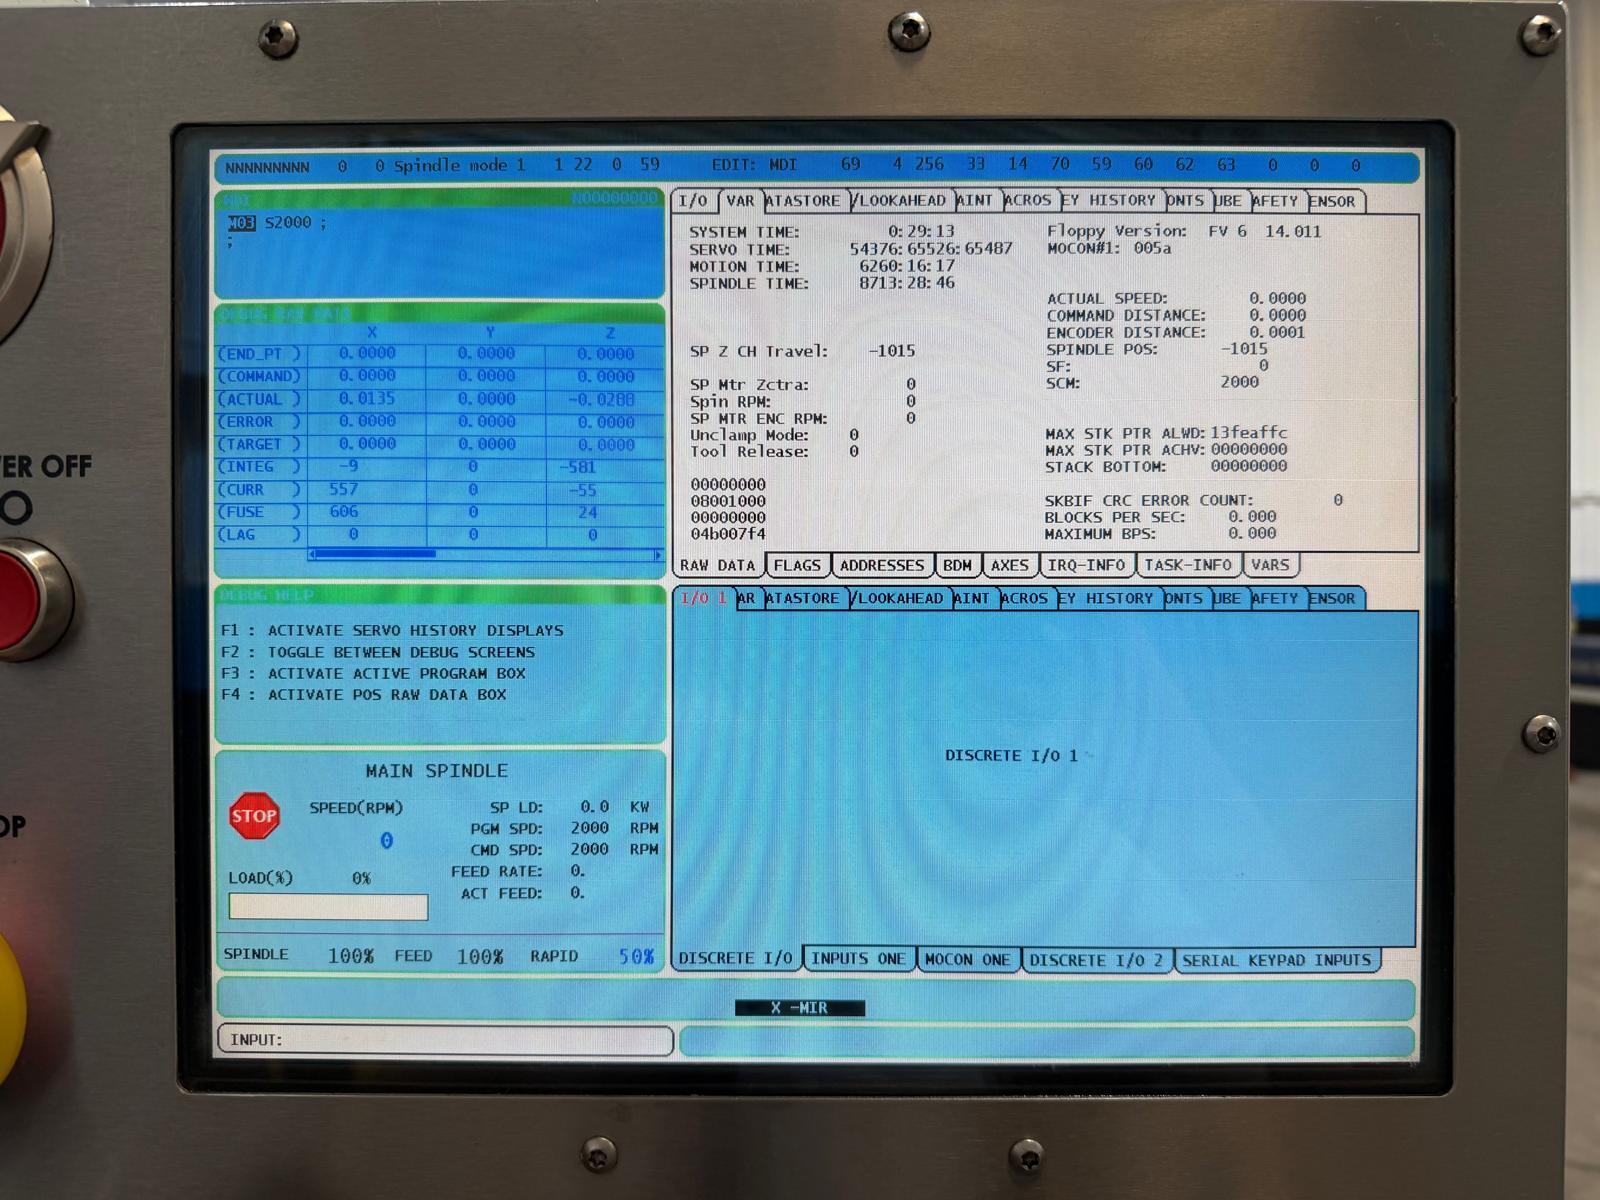Open the TASK-INFO sub-tab
The image size is (1600, 1200).
pos(1188,565)
